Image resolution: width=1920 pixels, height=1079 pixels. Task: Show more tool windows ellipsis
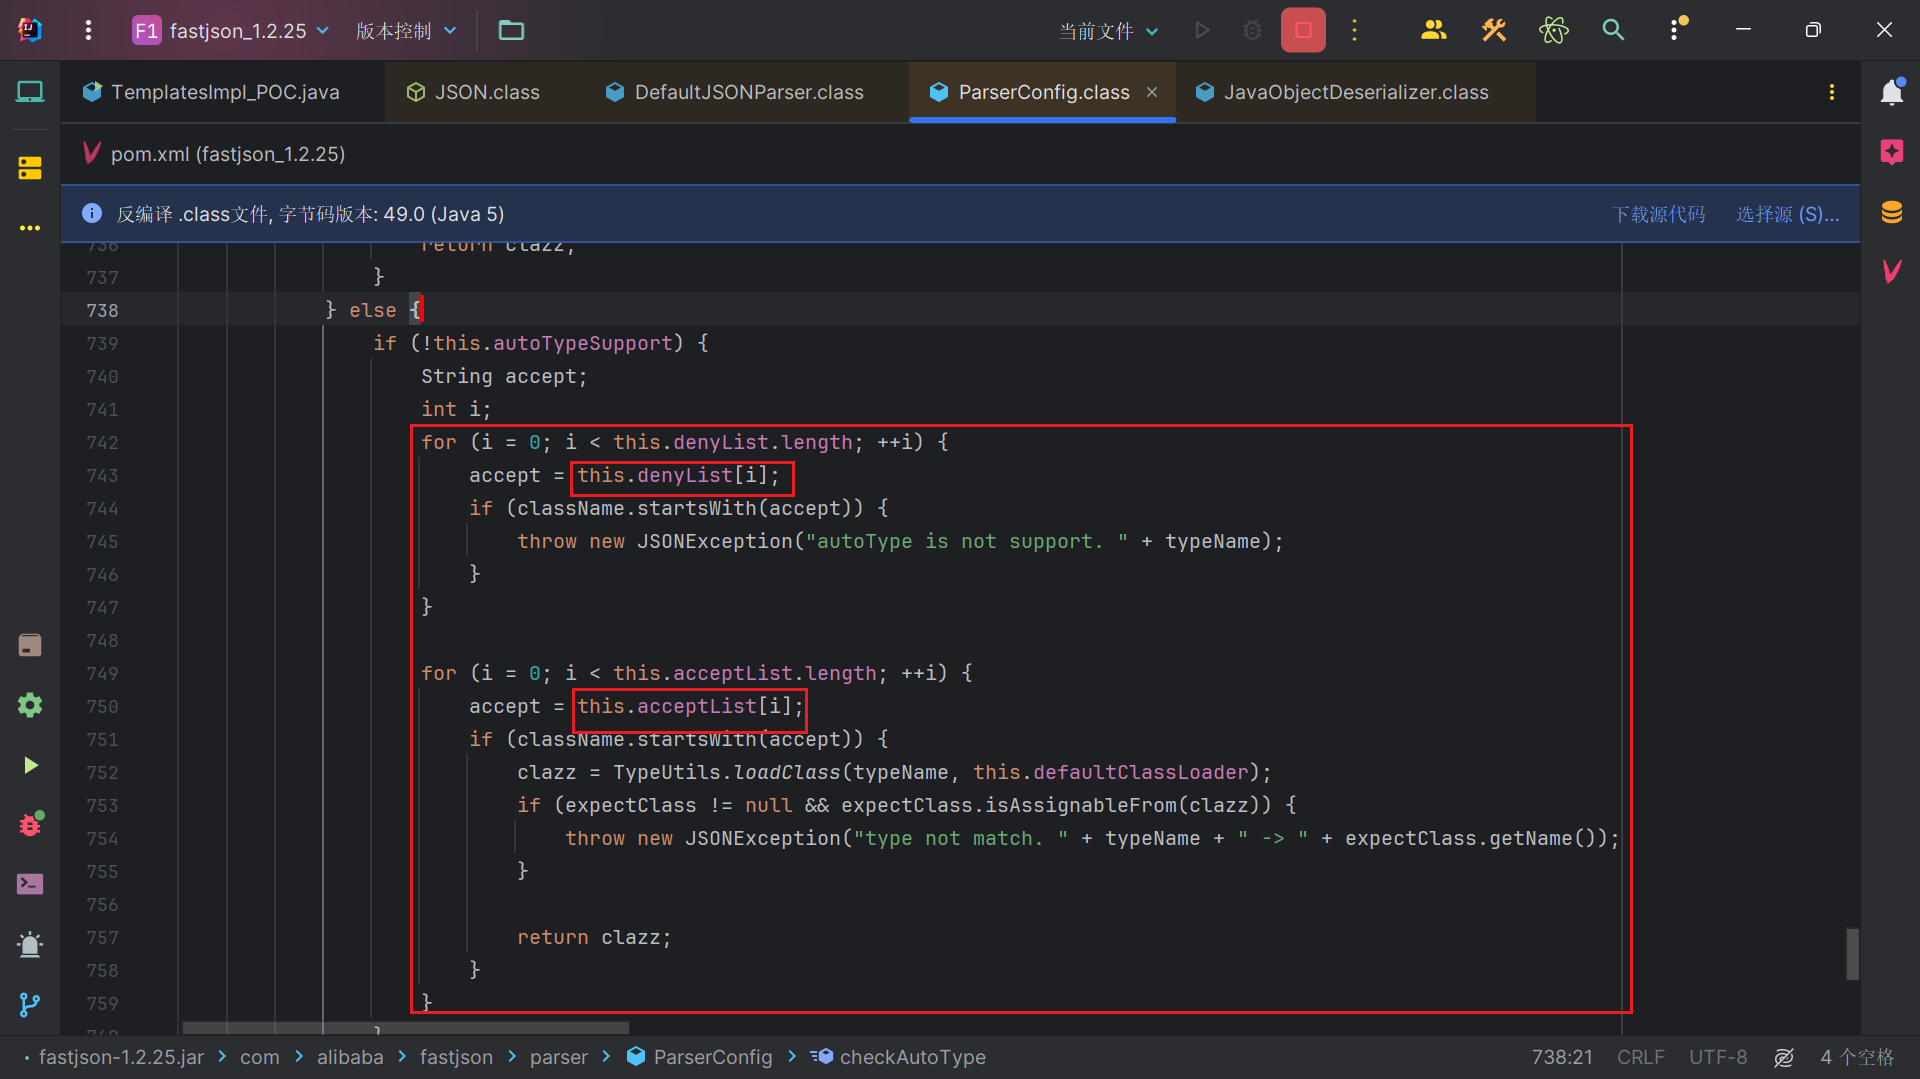click(30, 228)
